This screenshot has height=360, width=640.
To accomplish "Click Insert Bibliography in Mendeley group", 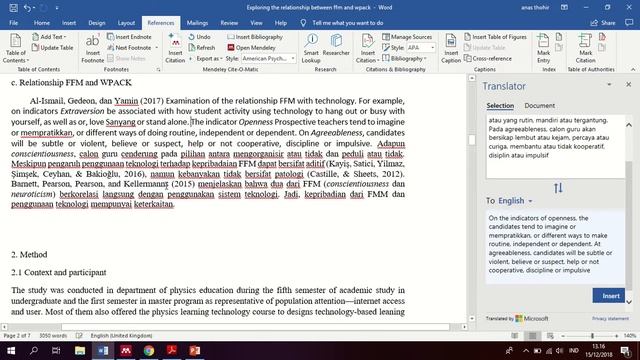I will tap(255, 37).
